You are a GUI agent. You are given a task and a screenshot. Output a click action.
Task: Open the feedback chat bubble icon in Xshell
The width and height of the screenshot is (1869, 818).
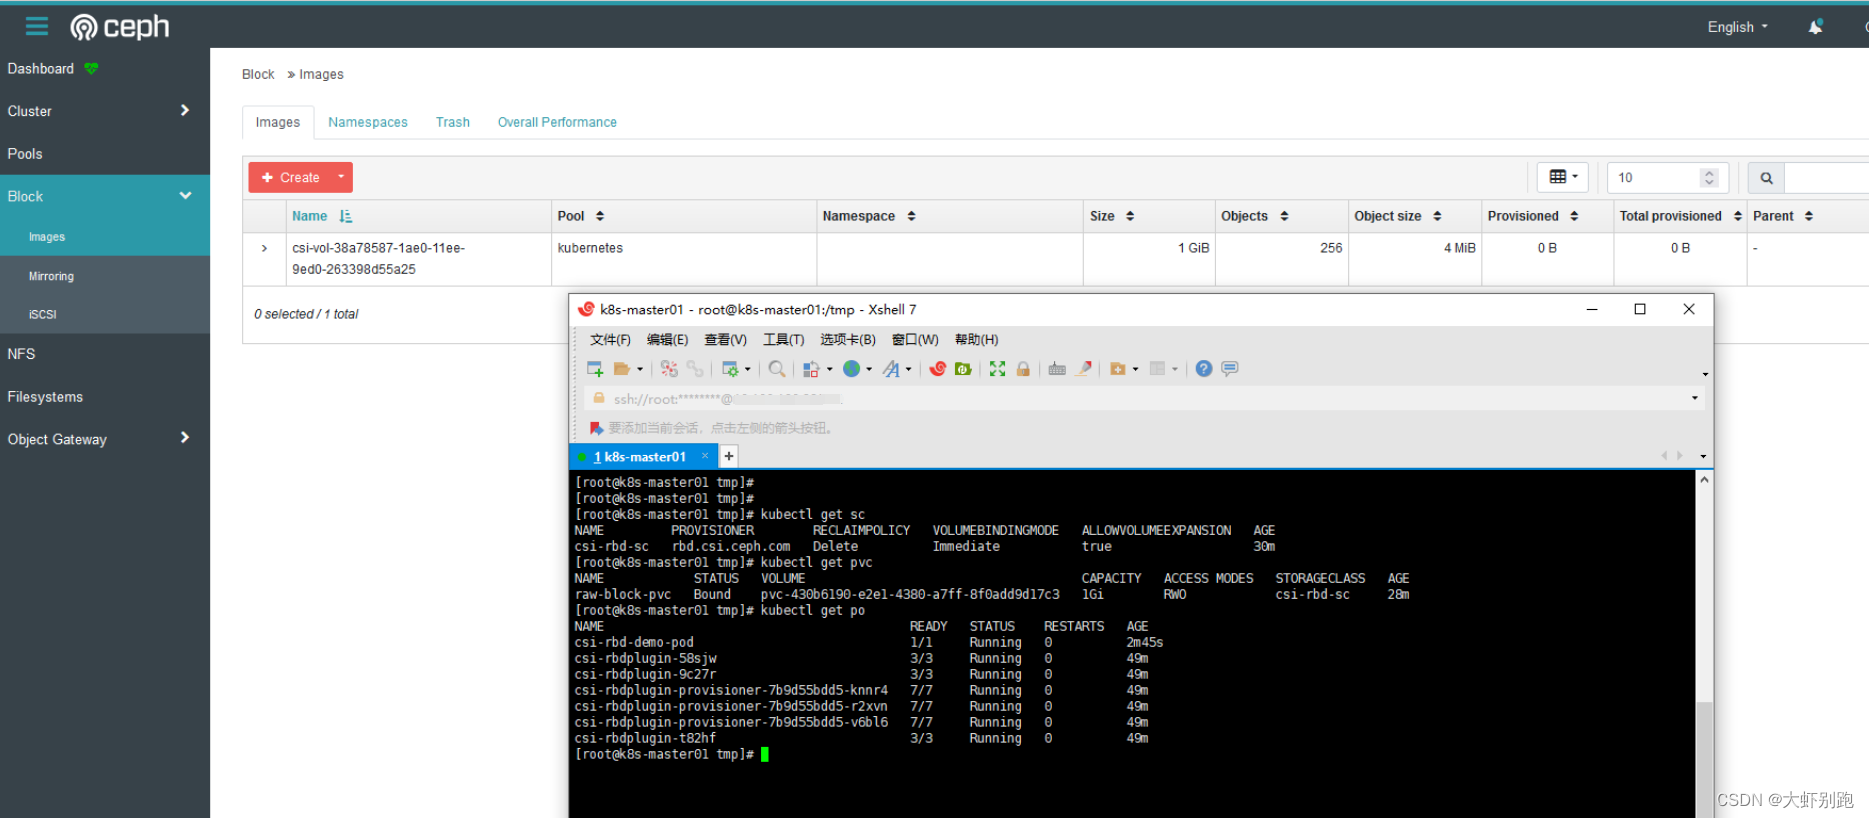pyautogui.click(x=1230, y=369)
